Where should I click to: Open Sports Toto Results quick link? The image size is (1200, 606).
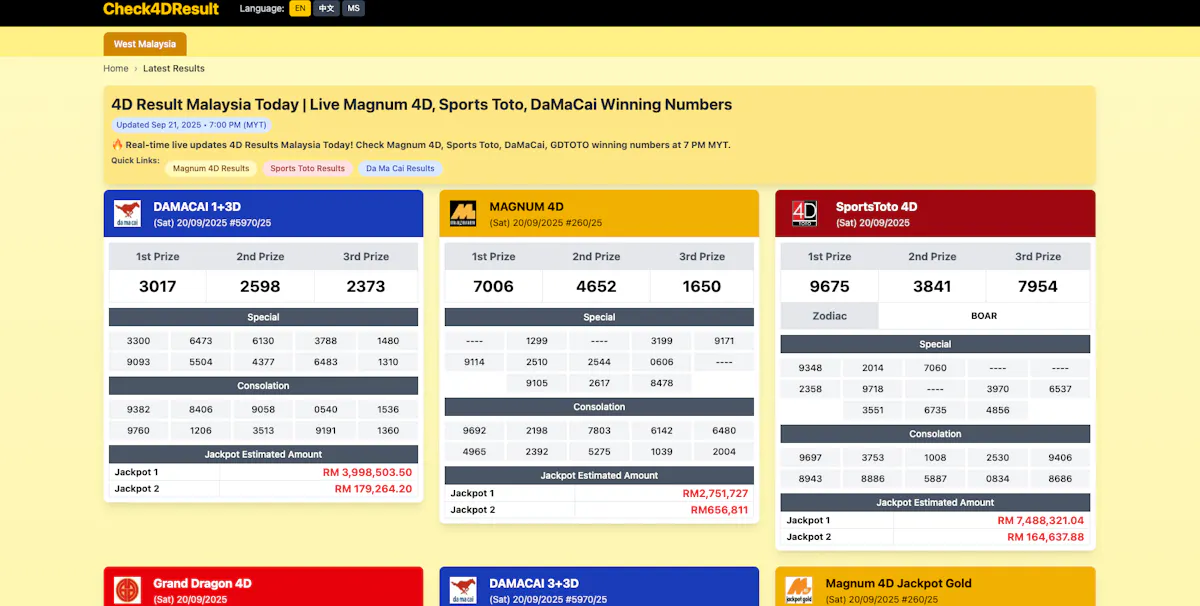(307, 169)
